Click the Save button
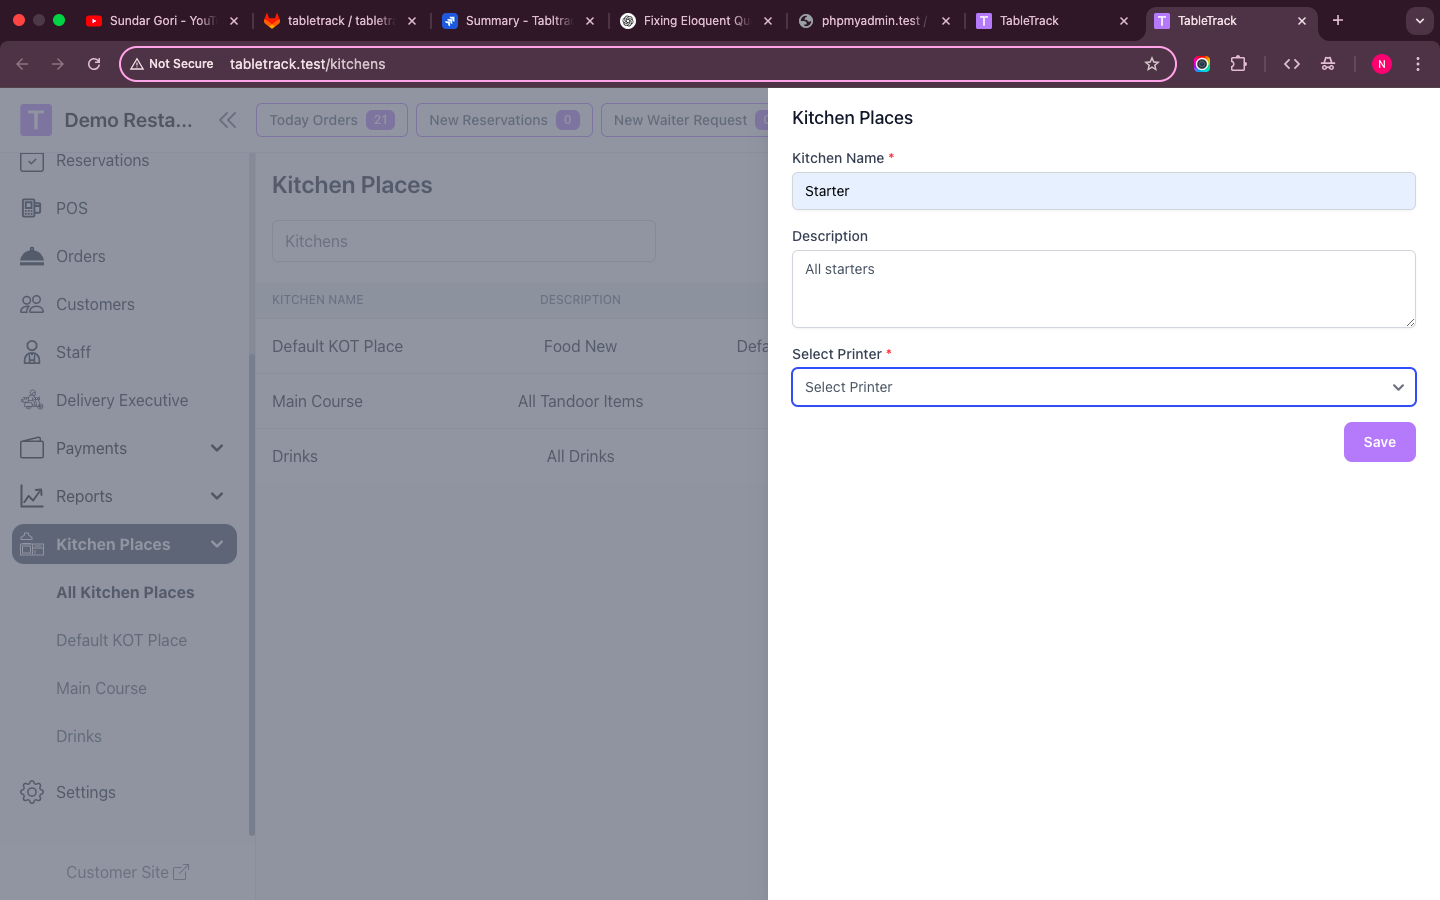This screenshot has width=1440, height=900. pos(1379,441)
